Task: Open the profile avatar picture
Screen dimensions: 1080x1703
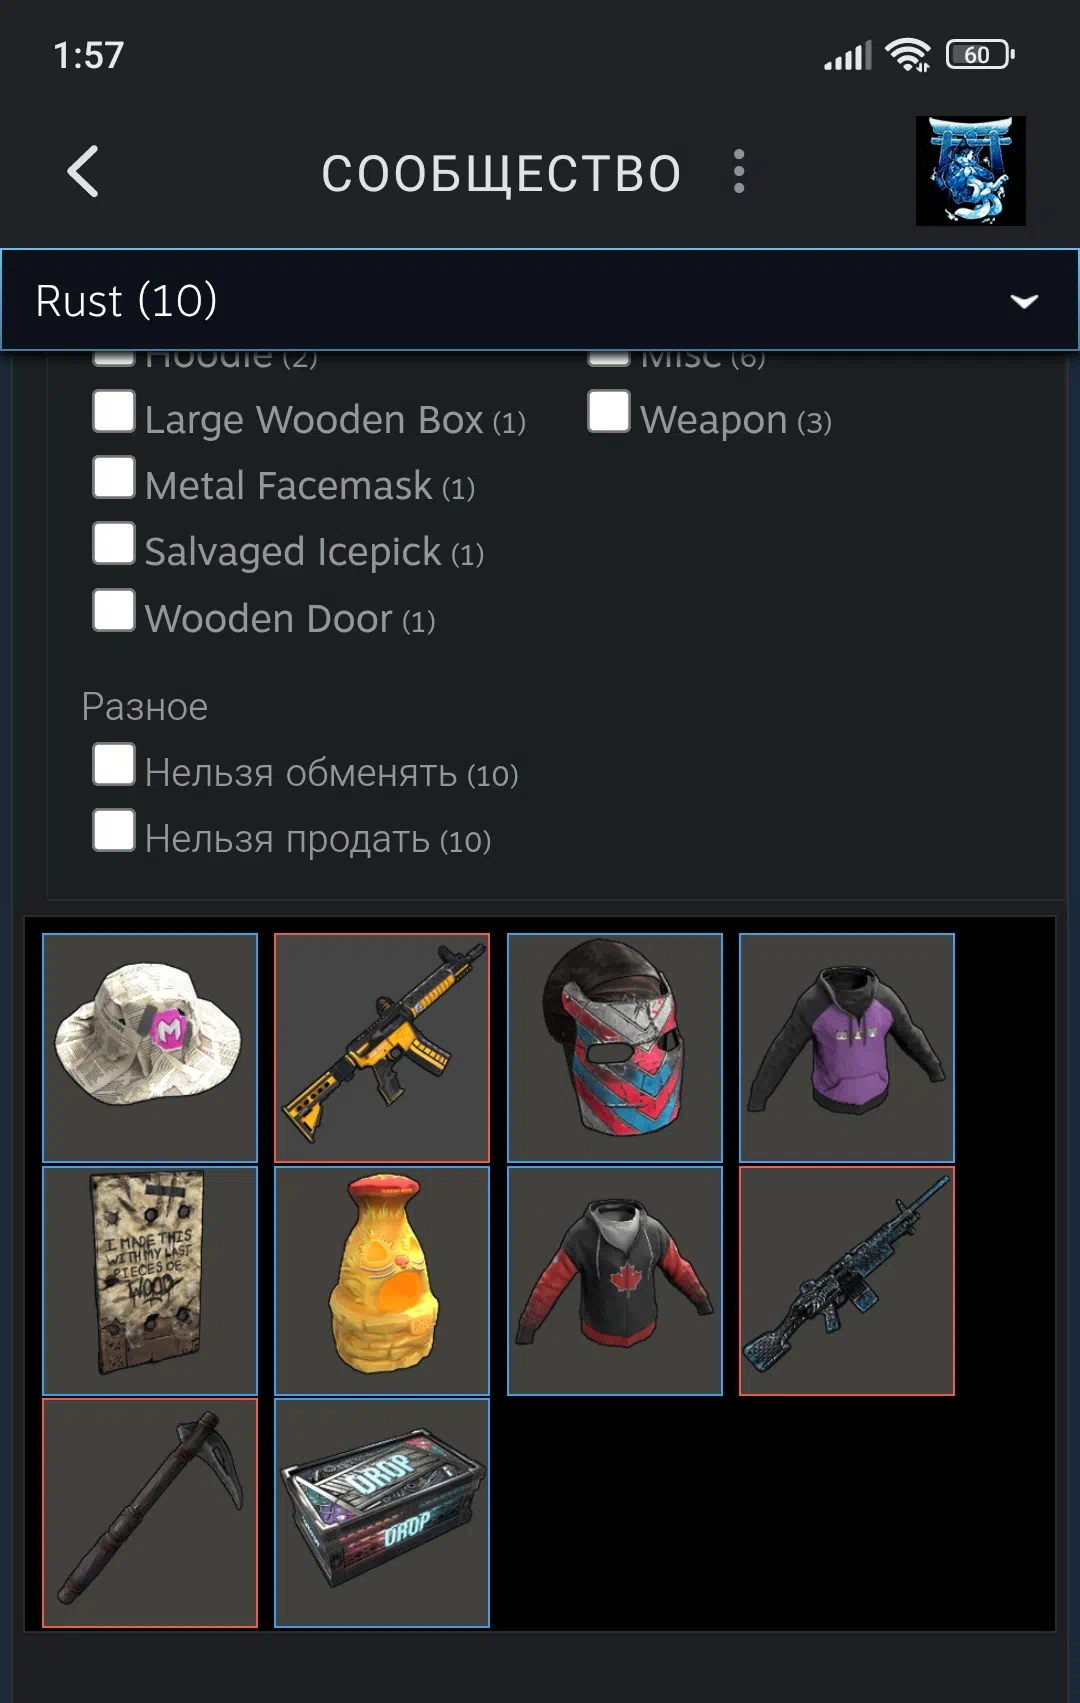Action: pos(970,171)
